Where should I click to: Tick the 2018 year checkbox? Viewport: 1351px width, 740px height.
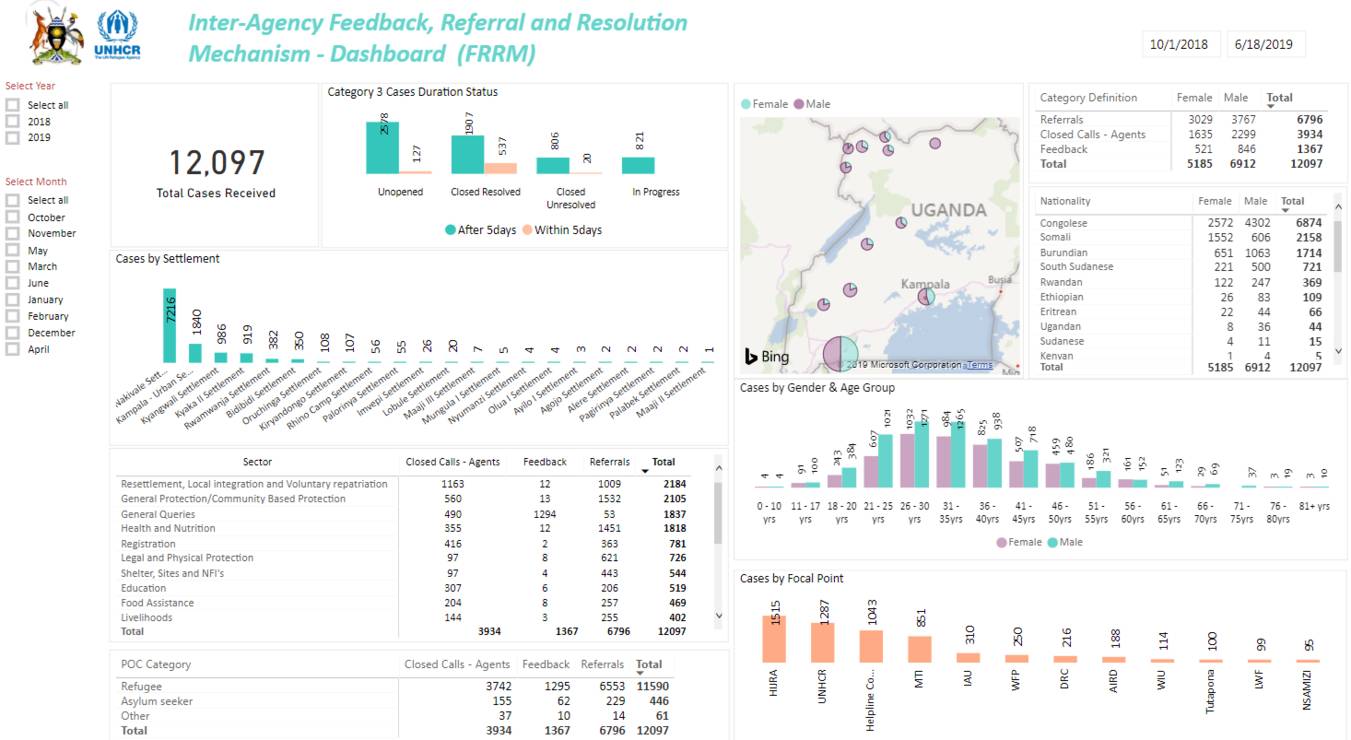12,121
